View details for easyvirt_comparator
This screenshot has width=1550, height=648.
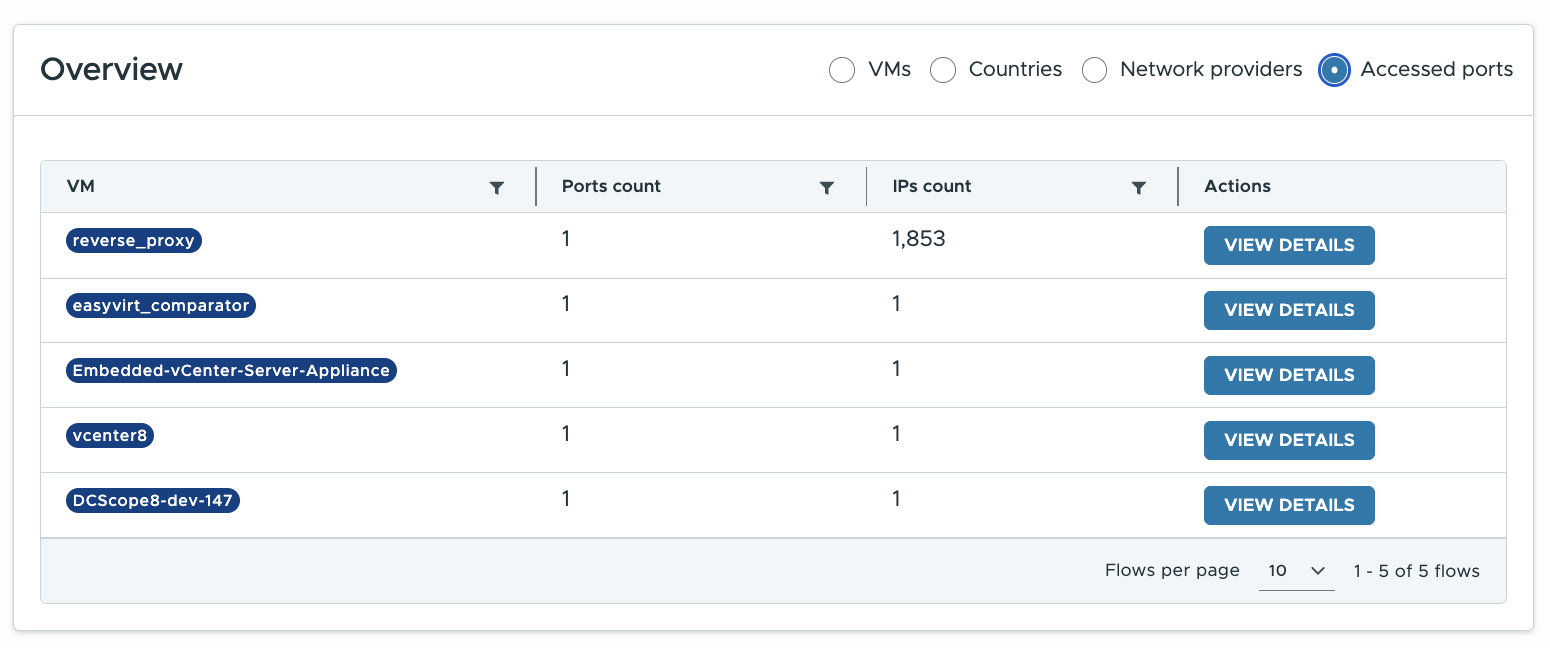pyautogui.click(x=1289, y=310)
